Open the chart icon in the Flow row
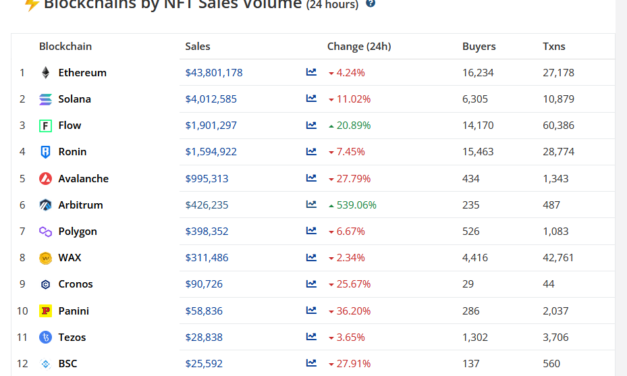The height and width of the screenshot is (376, 627). click(x=311, y=125)
